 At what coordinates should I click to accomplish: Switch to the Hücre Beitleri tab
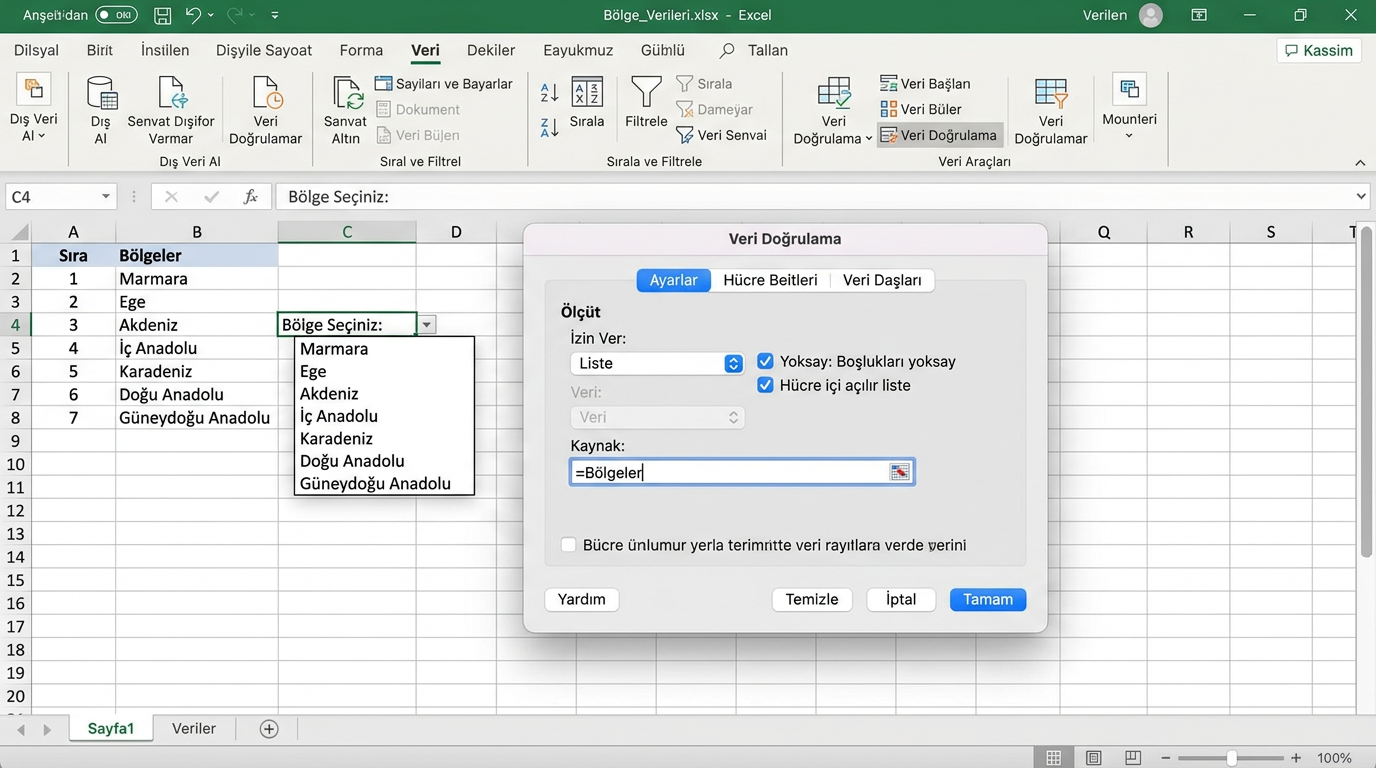770,280
